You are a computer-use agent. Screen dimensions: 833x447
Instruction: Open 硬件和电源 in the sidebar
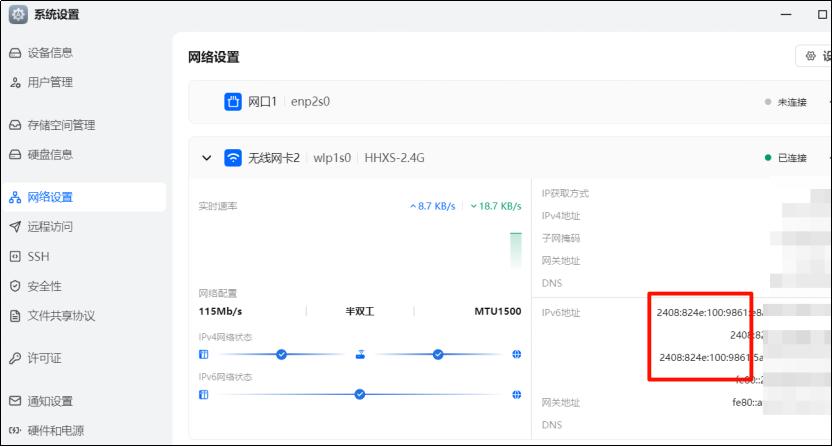(x=56, y=431)
